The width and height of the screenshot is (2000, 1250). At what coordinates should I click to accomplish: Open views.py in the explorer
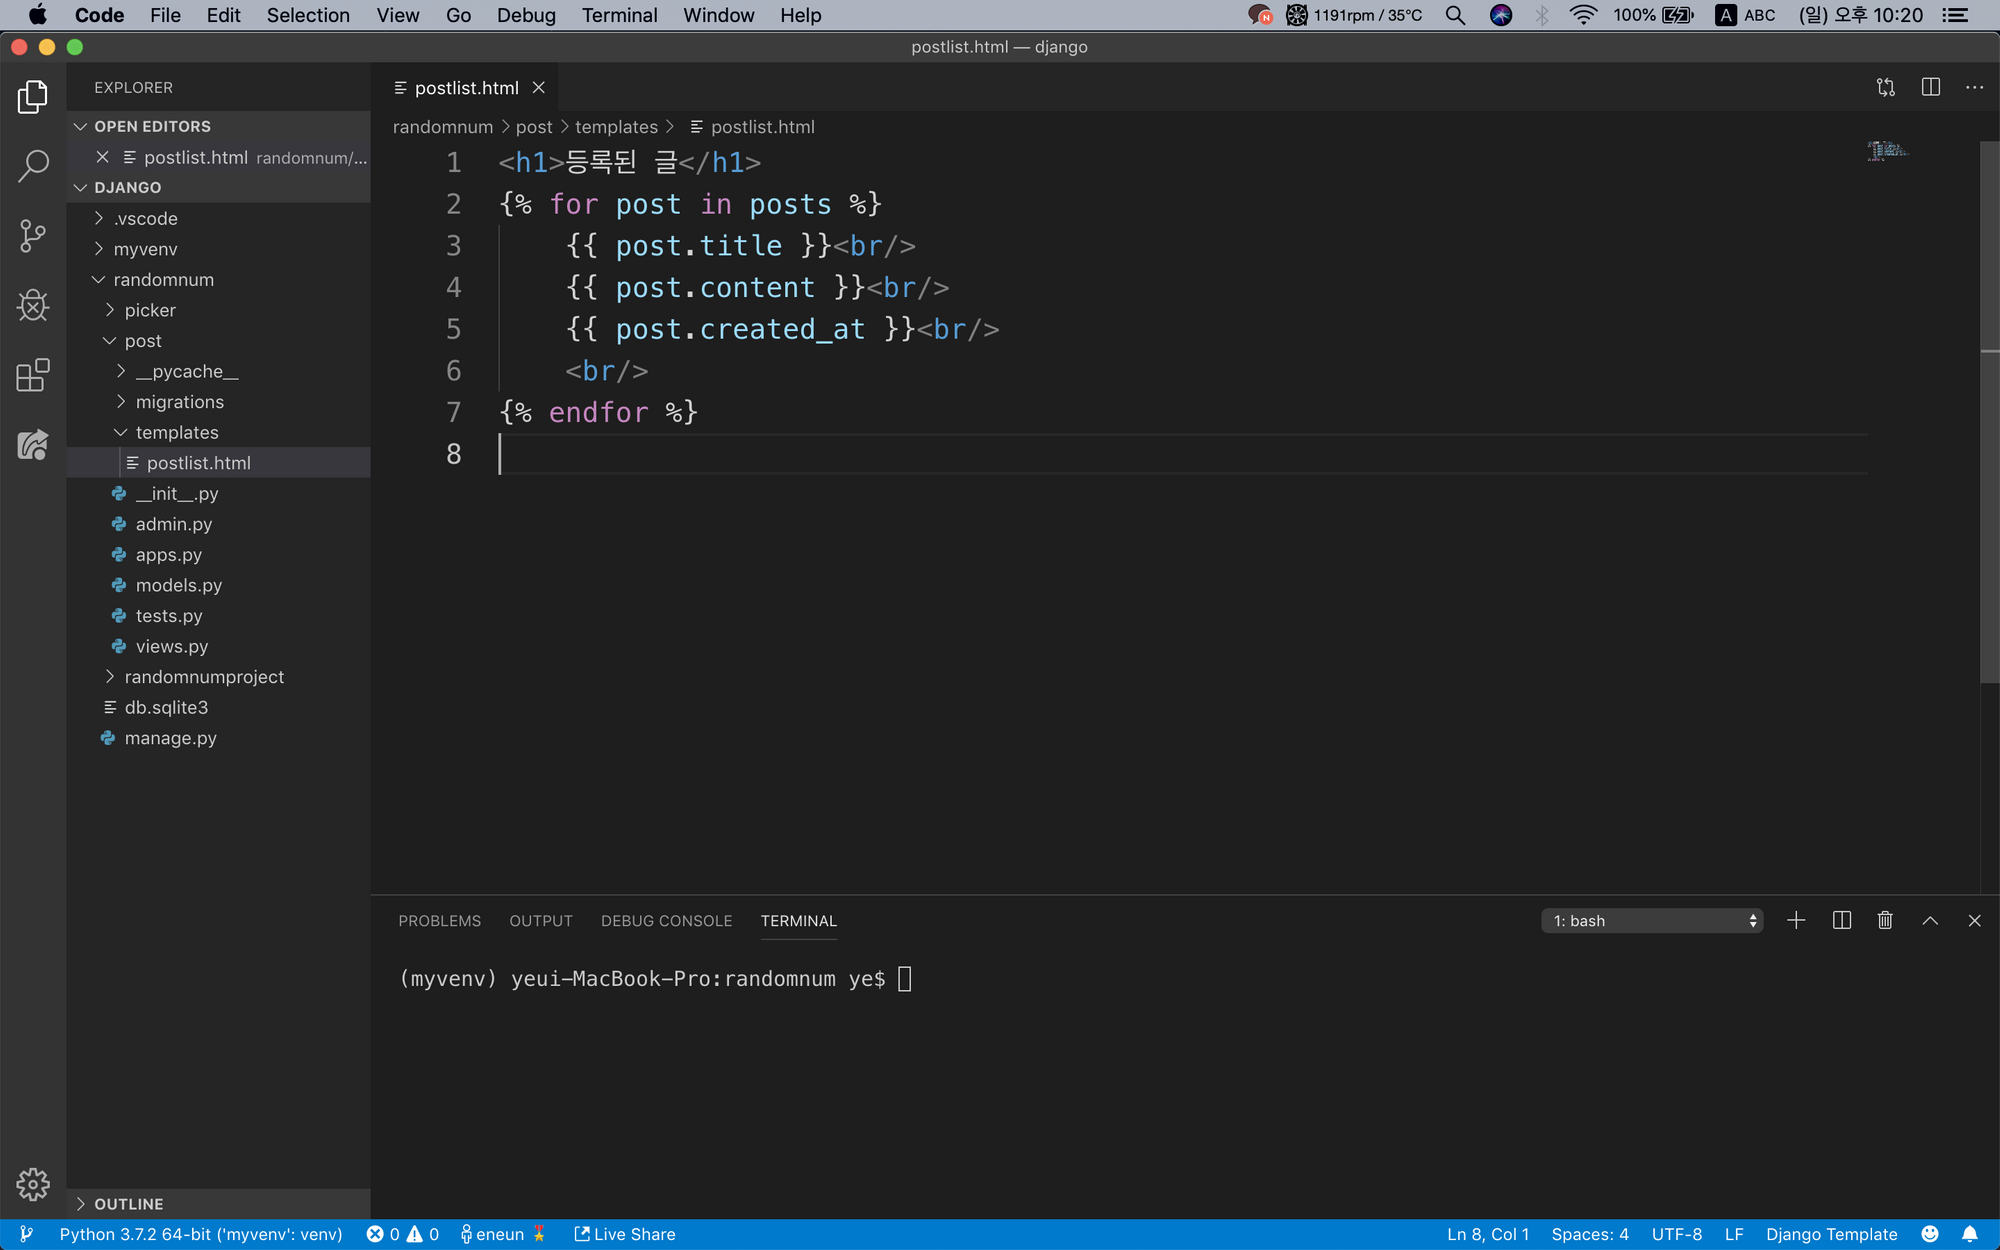tap(172, 646)
